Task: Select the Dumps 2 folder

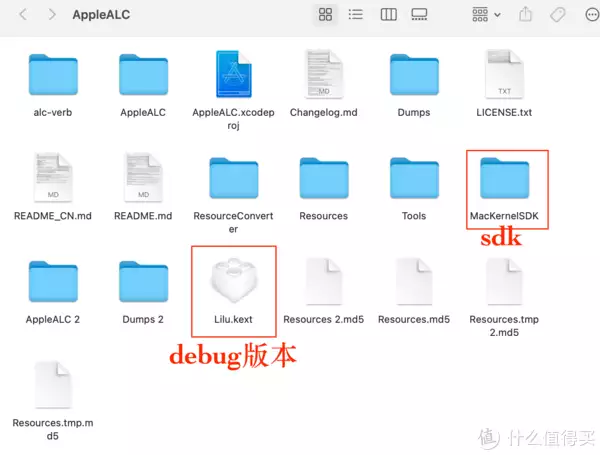Action: [x=143, y=281]
